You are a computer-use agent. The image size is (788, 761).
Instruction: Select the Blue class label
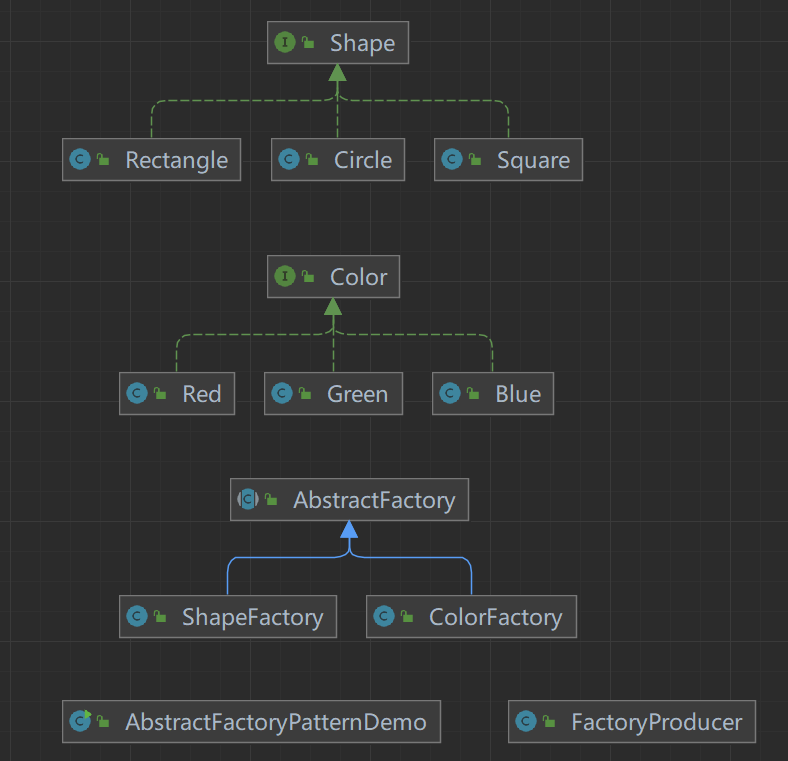click(x=518, y=394)
